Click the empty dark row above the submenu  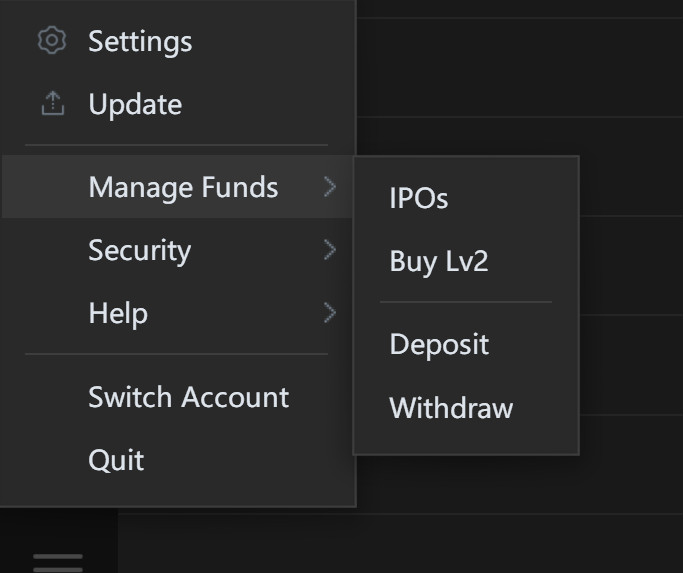(519, 68)
